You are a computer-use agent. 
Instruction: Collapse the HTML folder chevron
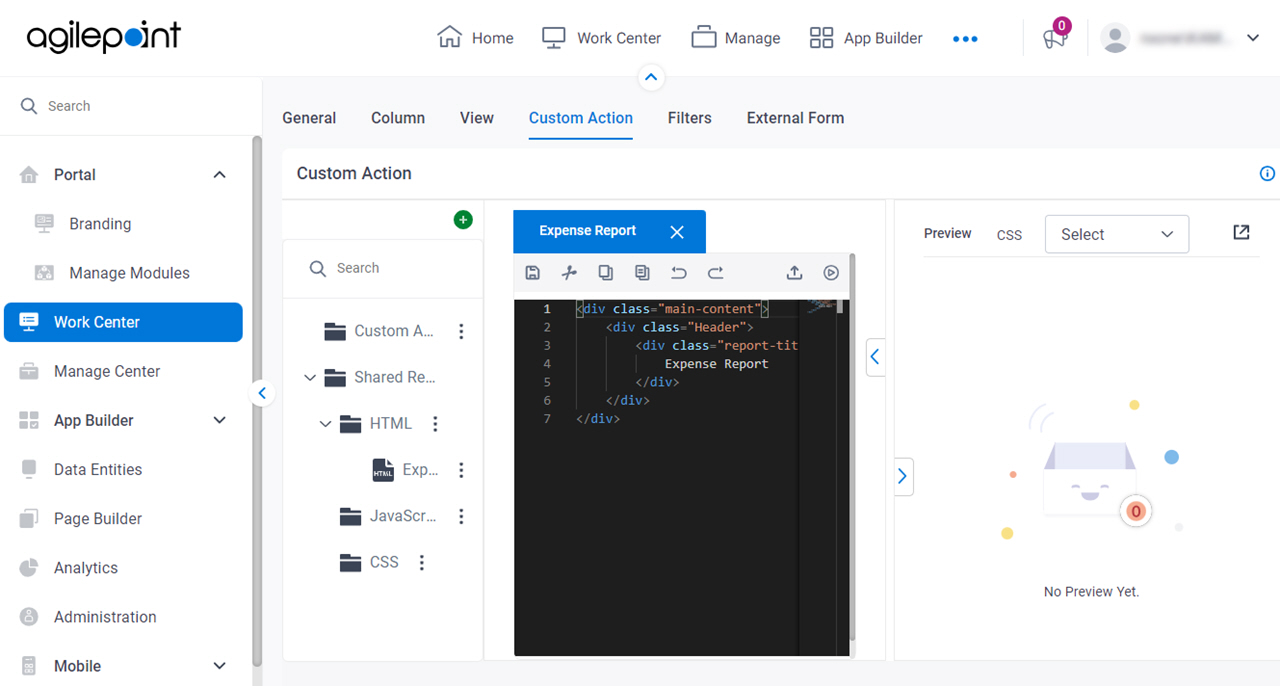coord(325,424)
